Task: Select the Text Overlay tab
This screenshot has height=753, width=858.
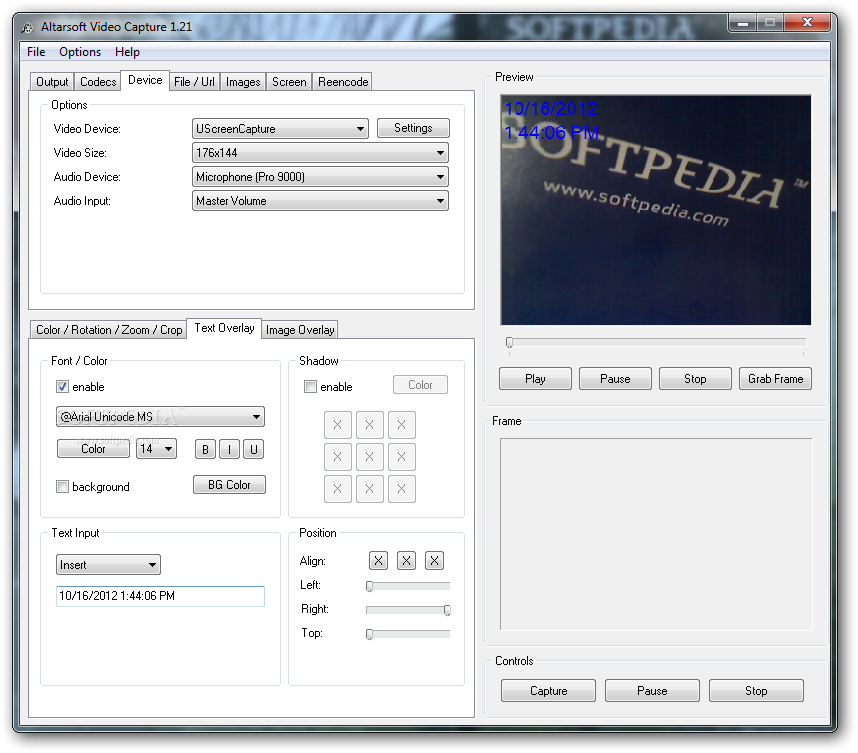Action: click(x=224, y=328)
